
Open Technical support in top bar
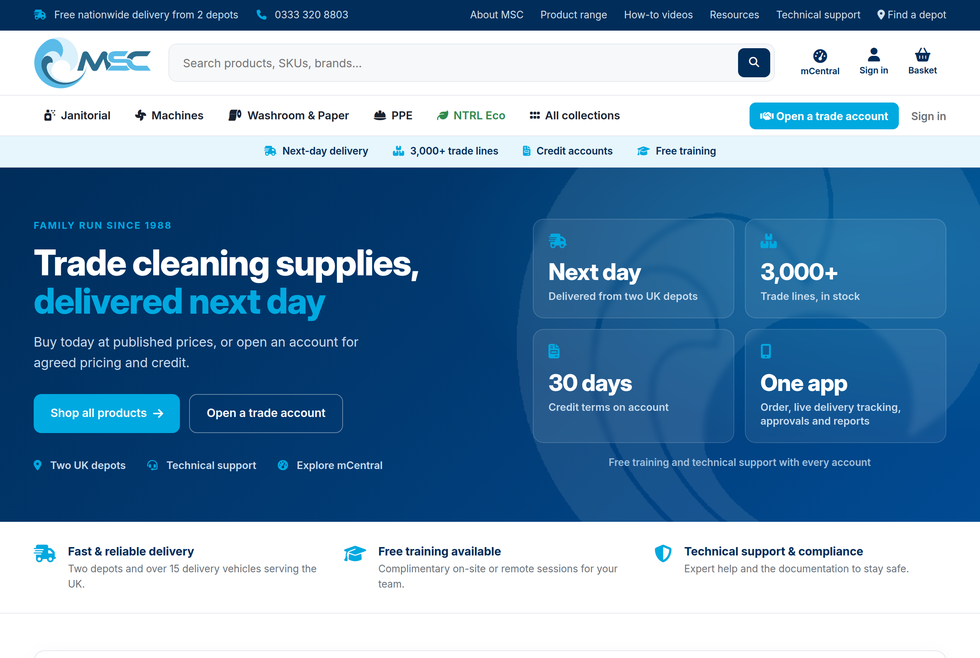click(x=818, y=14)
